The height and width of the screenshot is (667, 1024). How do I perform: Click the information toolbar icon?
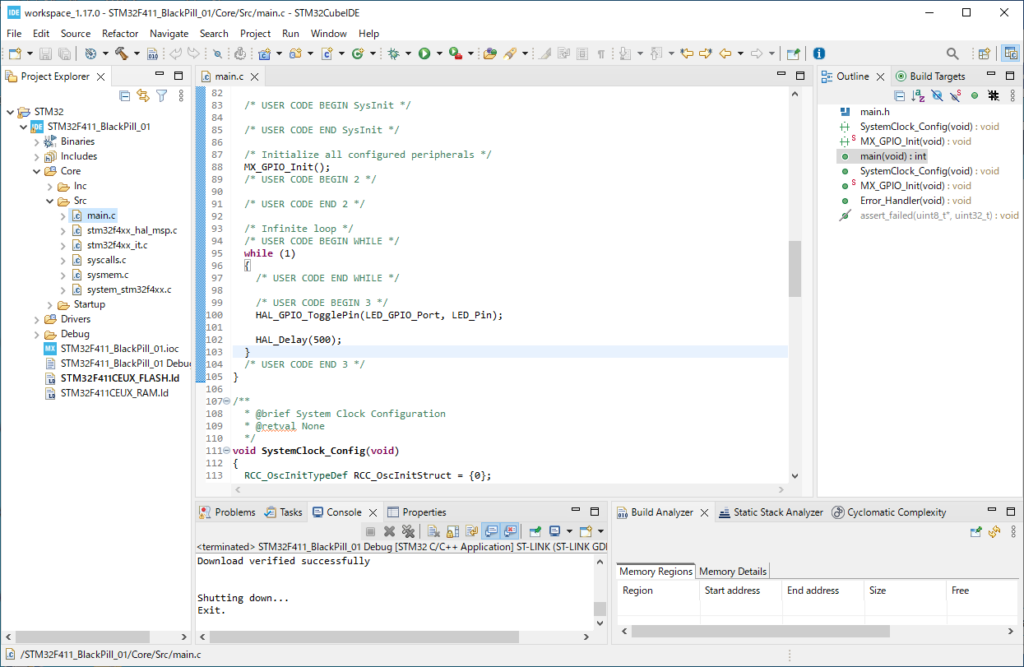coord(819,54)
